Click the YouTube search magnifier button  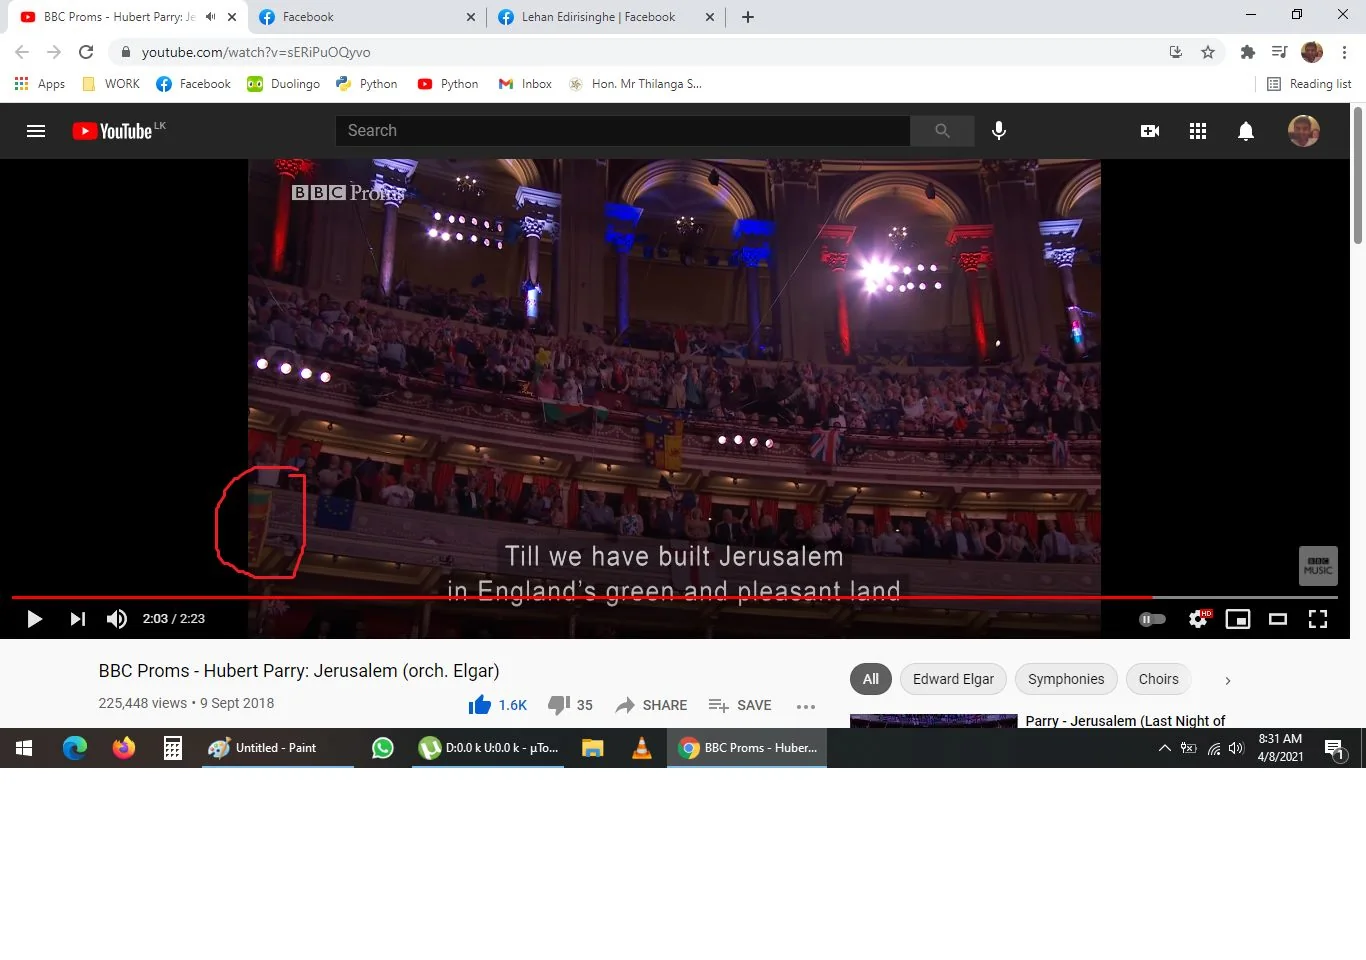click(x=942, y=131)
